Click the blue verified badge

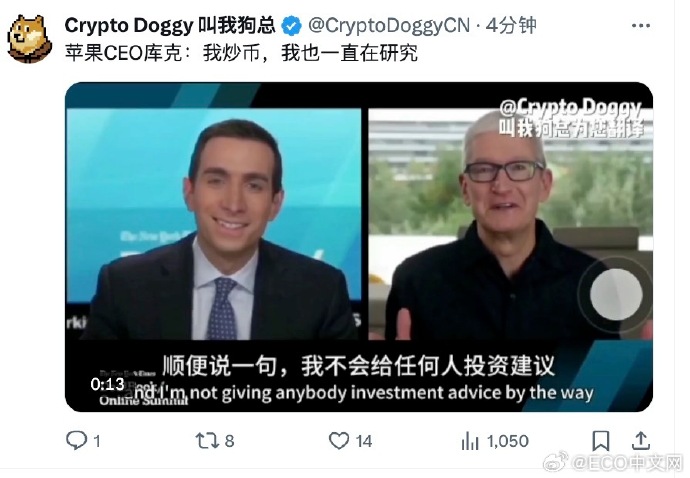point(291,26)
